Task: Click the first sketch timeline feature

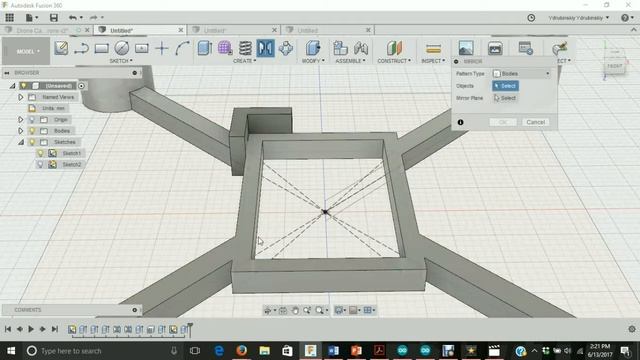Action: [72, 329]
